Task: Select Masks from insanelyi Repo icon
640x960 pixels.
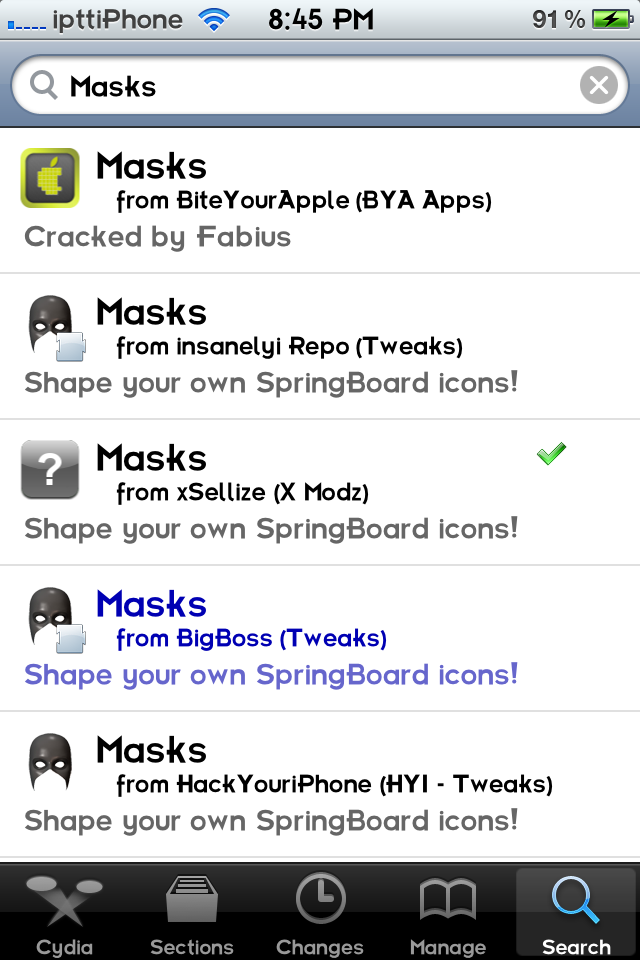Action: click(x=56, y=327)
